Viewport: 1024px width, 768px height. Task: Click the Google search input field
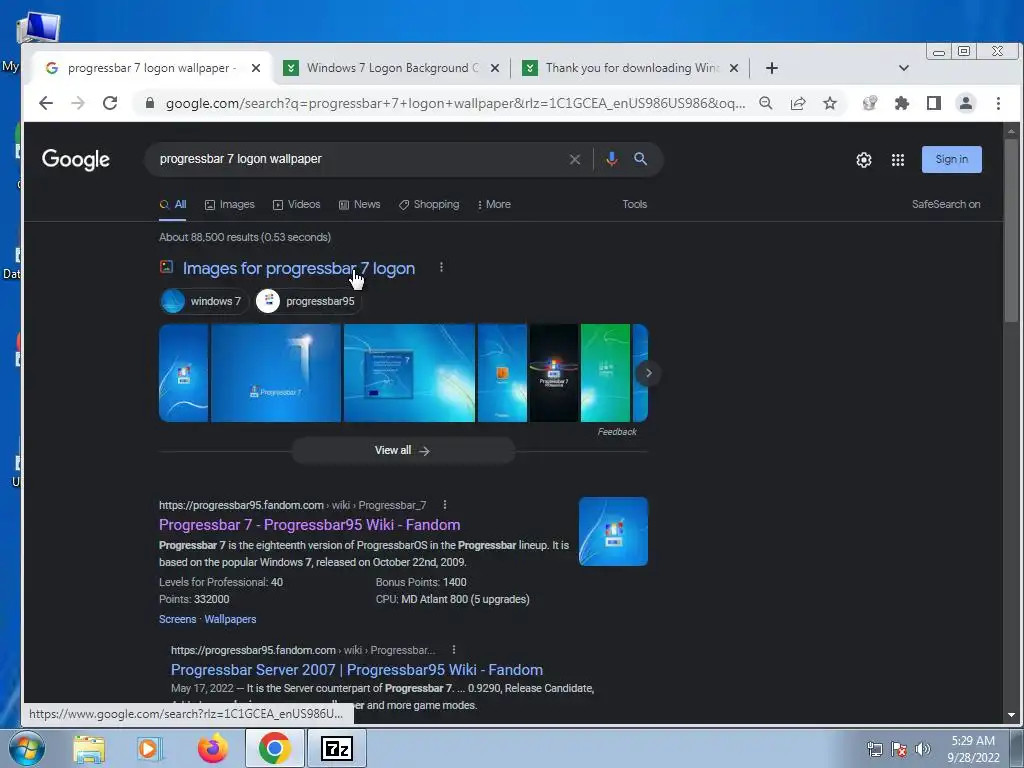coord(359,159)
